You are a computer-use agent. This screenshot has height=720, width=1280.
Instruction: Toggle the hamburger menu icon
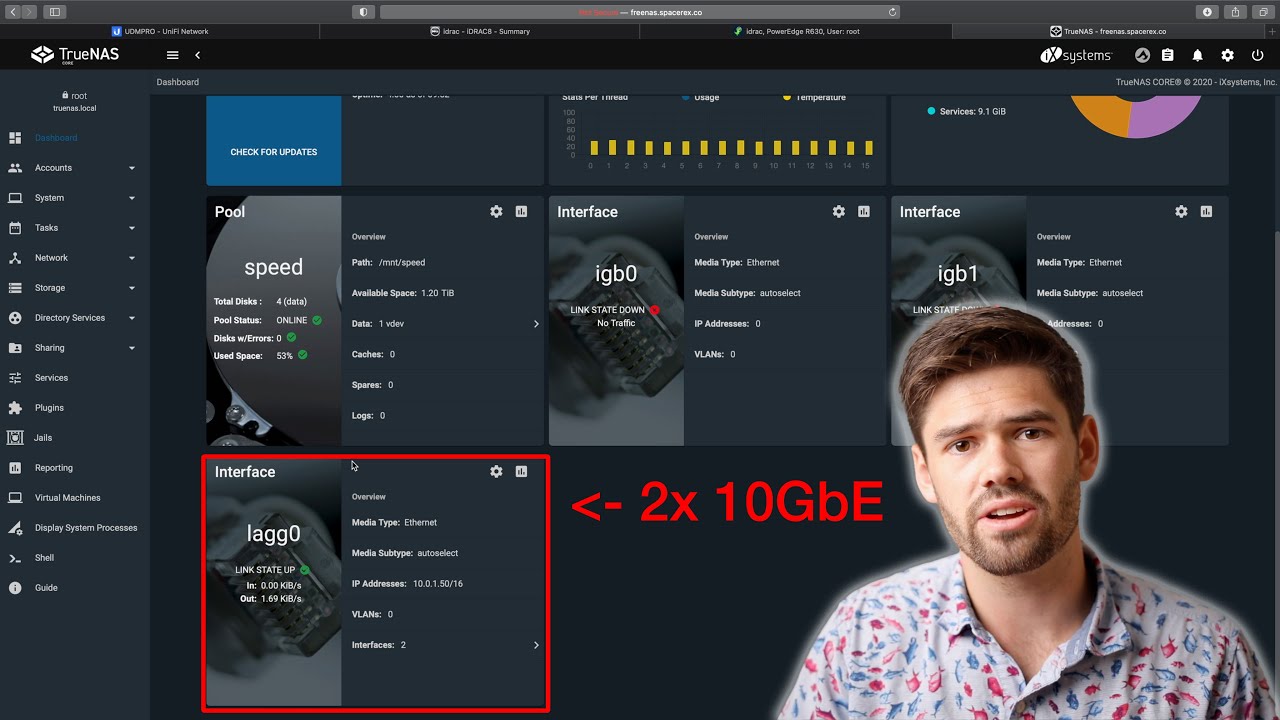click(173, 55)
